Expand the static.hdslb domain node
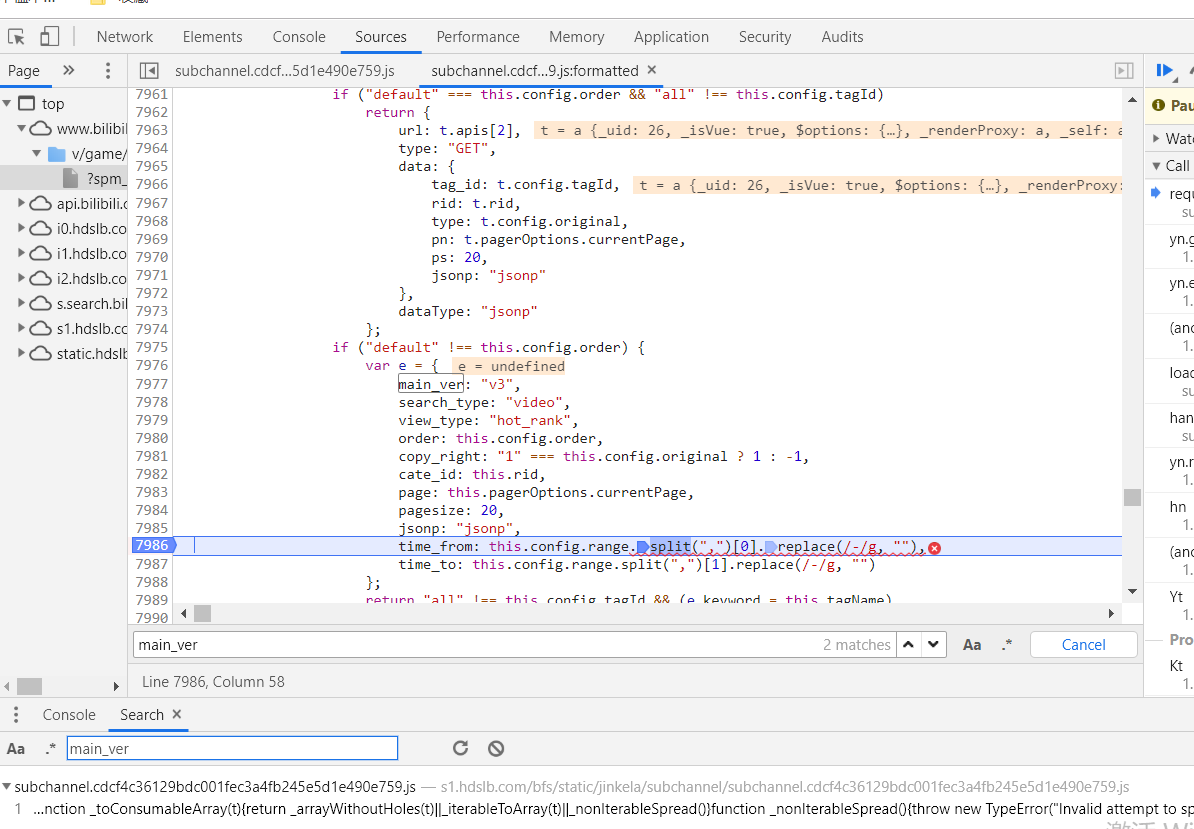The width and height of the screenshot is (1194, 829). point(21,354)
